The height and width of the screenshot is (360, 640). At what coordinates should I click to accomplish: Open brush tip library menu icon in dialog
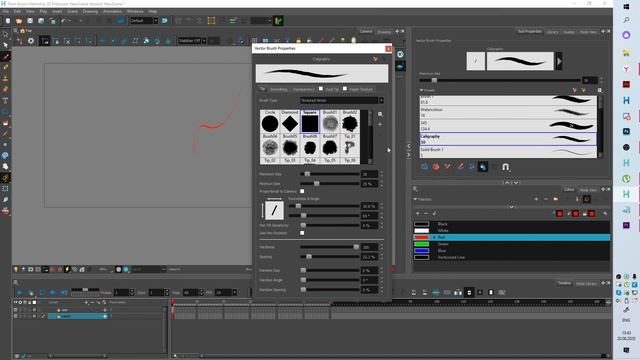point(380,114)
